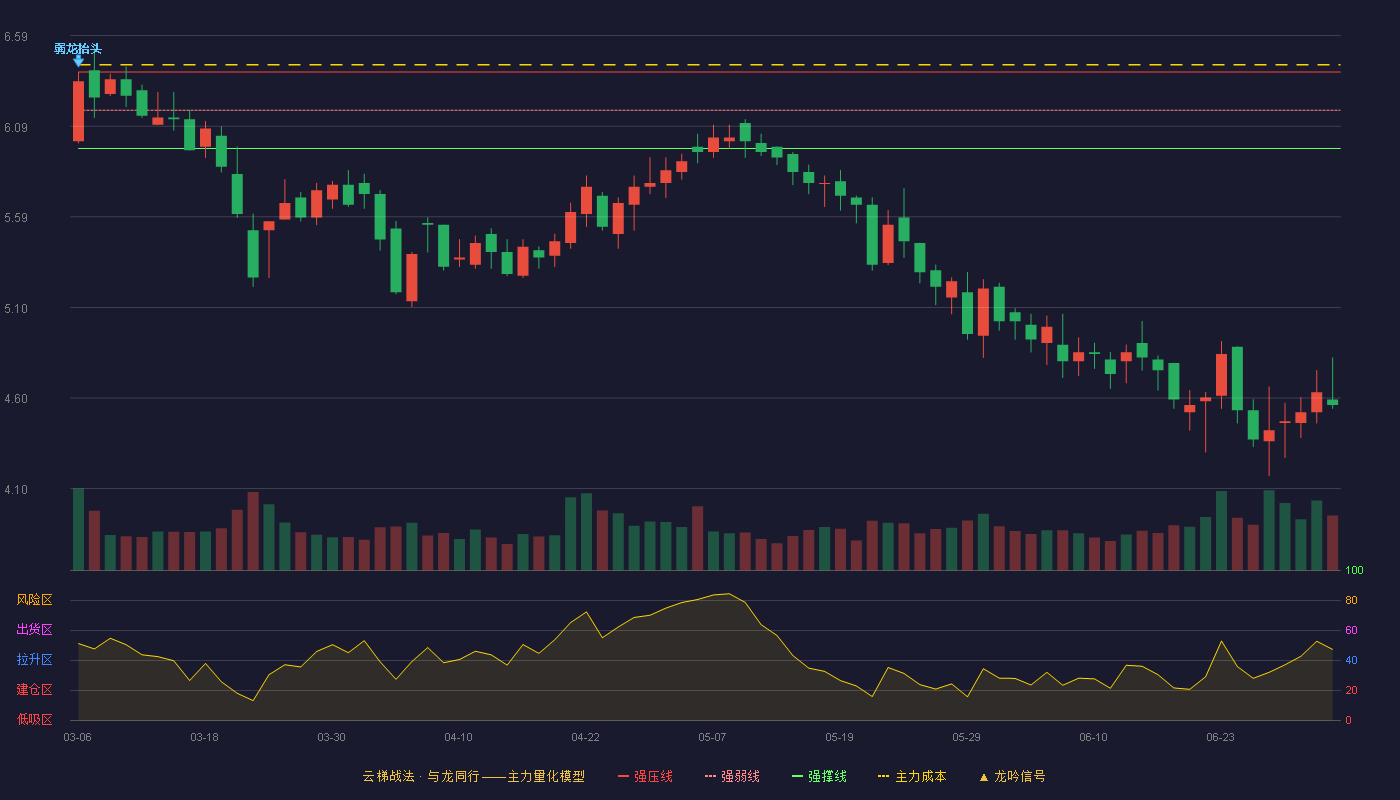
Task: Click the red 0 indicator scale label
Action: click(x=1348, y=720)
